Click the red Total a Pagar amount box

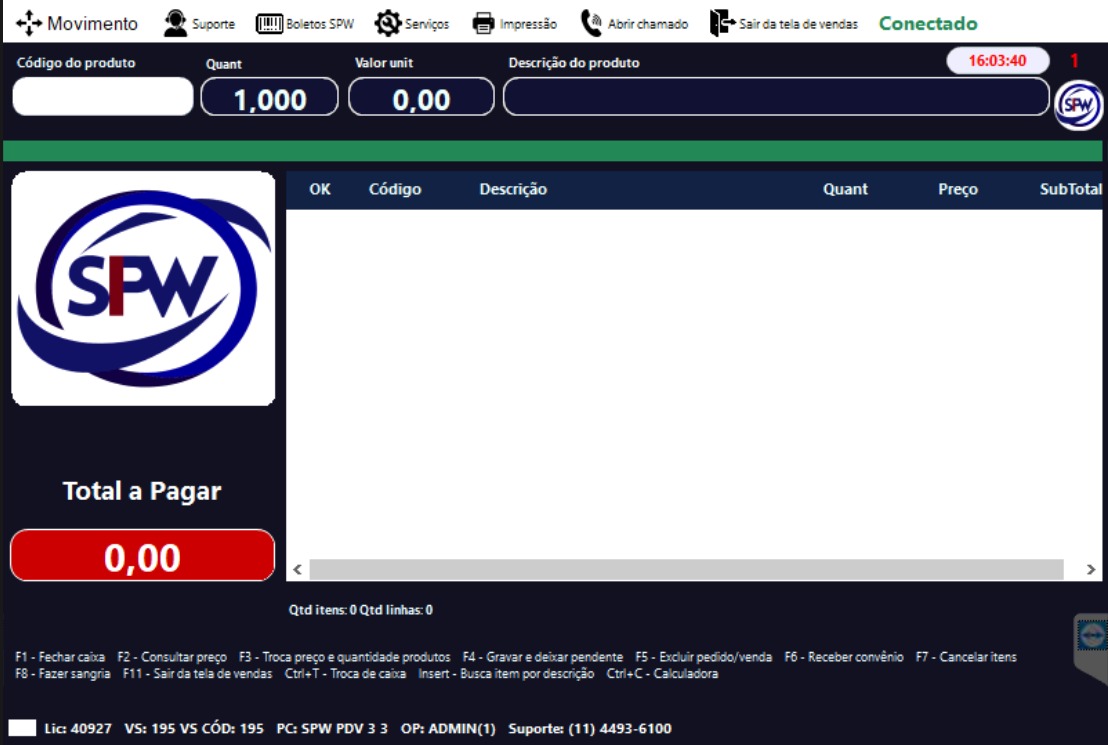pyautogui.click(x=142, y=556)
